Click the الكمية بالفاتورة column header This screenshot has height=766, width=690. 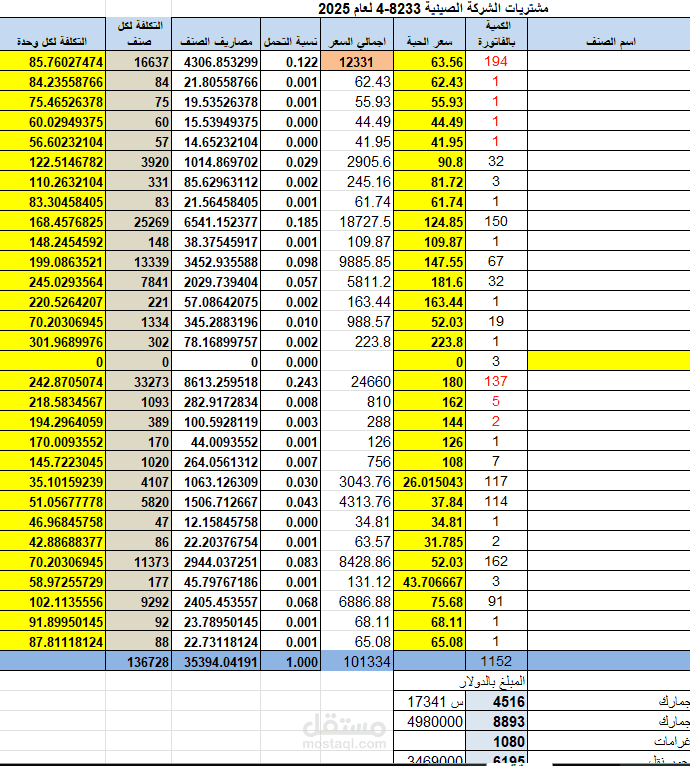496,34
